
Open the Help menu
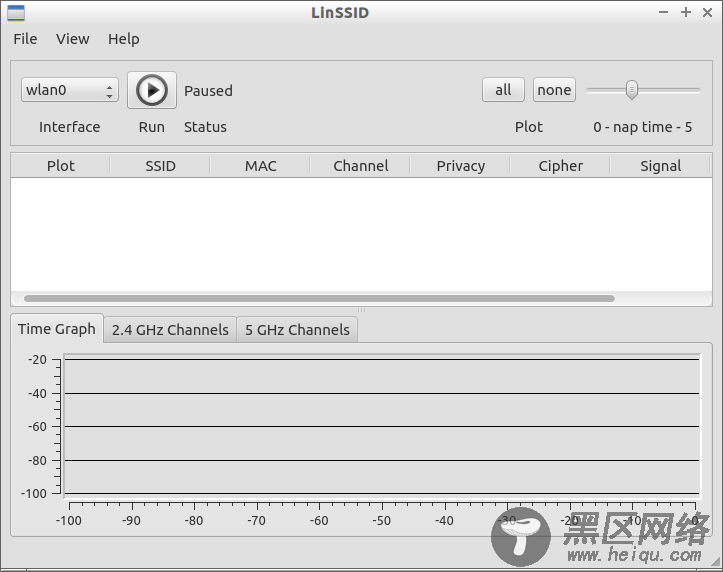coord(124,39)
